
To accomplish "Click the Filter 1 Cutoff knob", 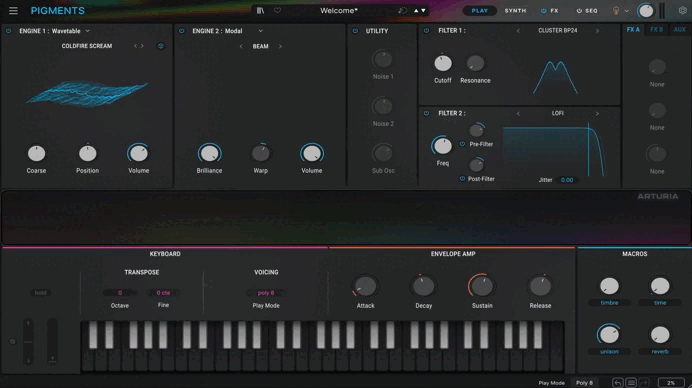I will [x=443, y=64].
